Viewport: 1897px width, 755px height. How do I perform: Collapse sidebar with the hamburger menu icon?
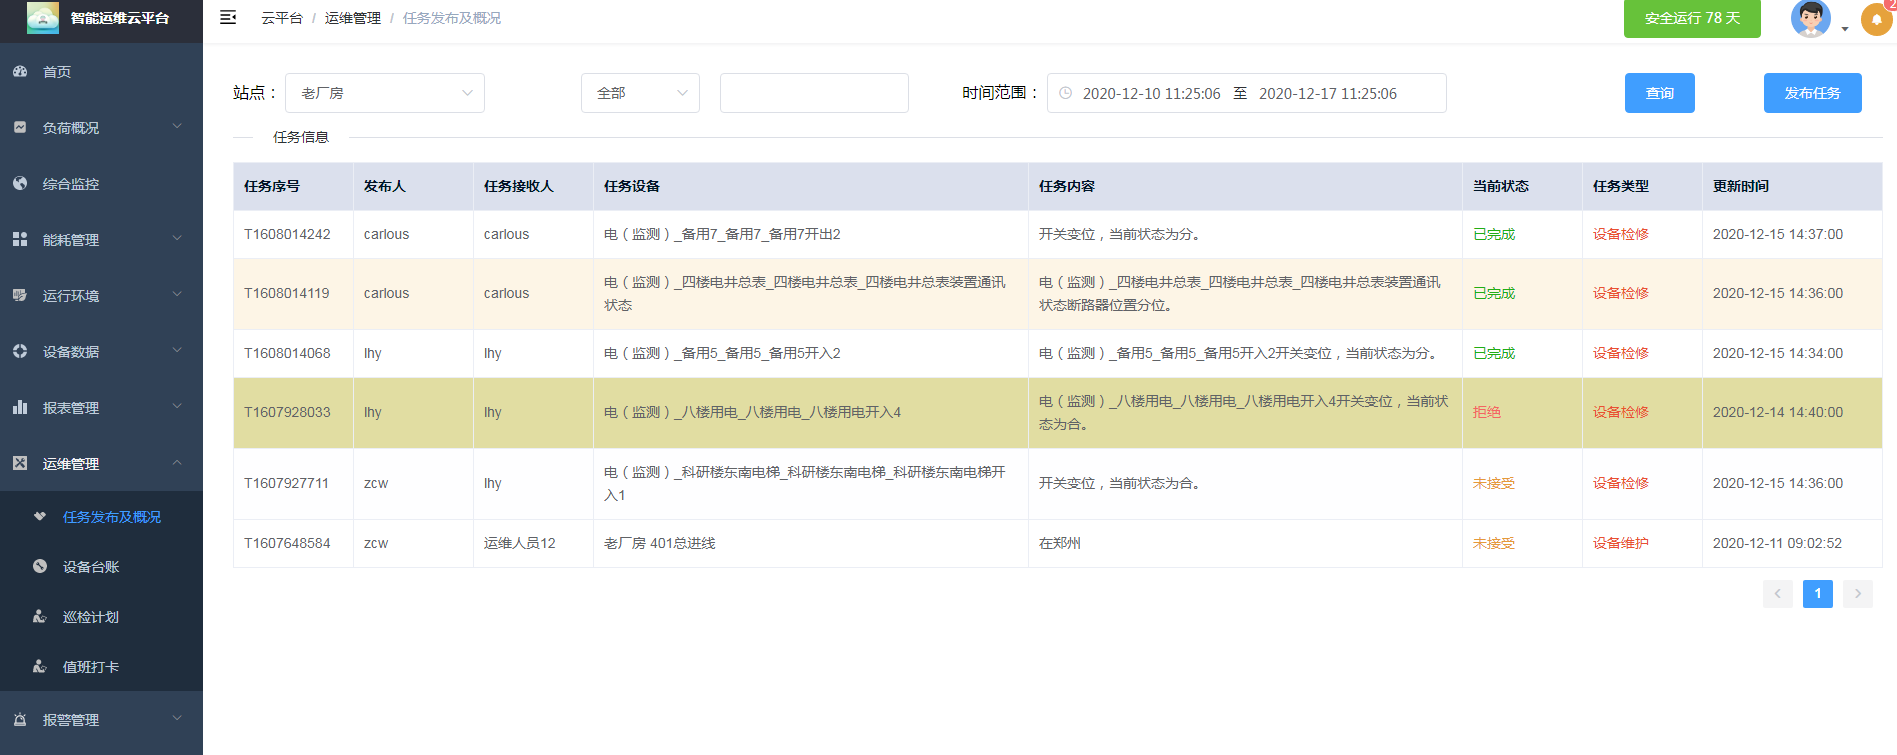(x=228, y=18)
